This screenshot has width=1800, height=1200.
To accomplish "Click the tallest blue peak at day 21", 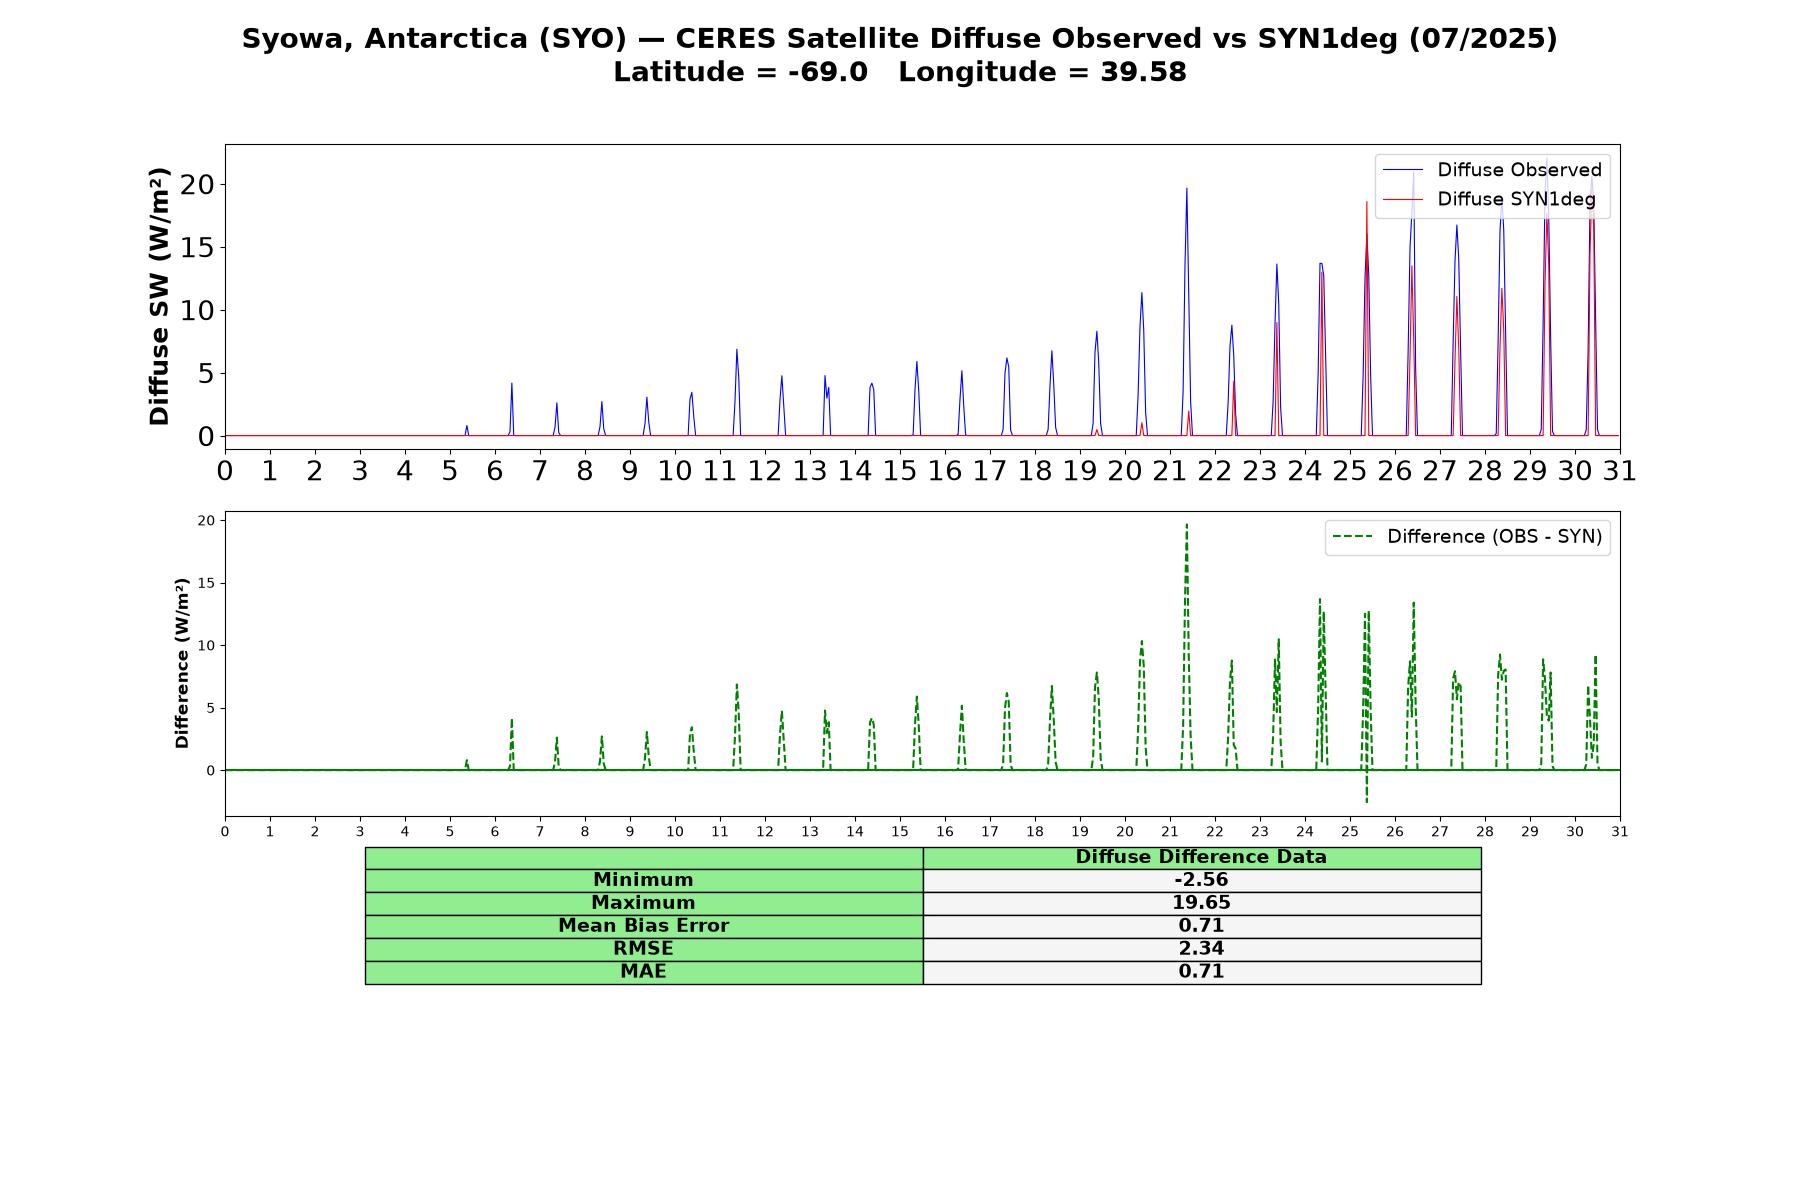I will click(1187, 190).
